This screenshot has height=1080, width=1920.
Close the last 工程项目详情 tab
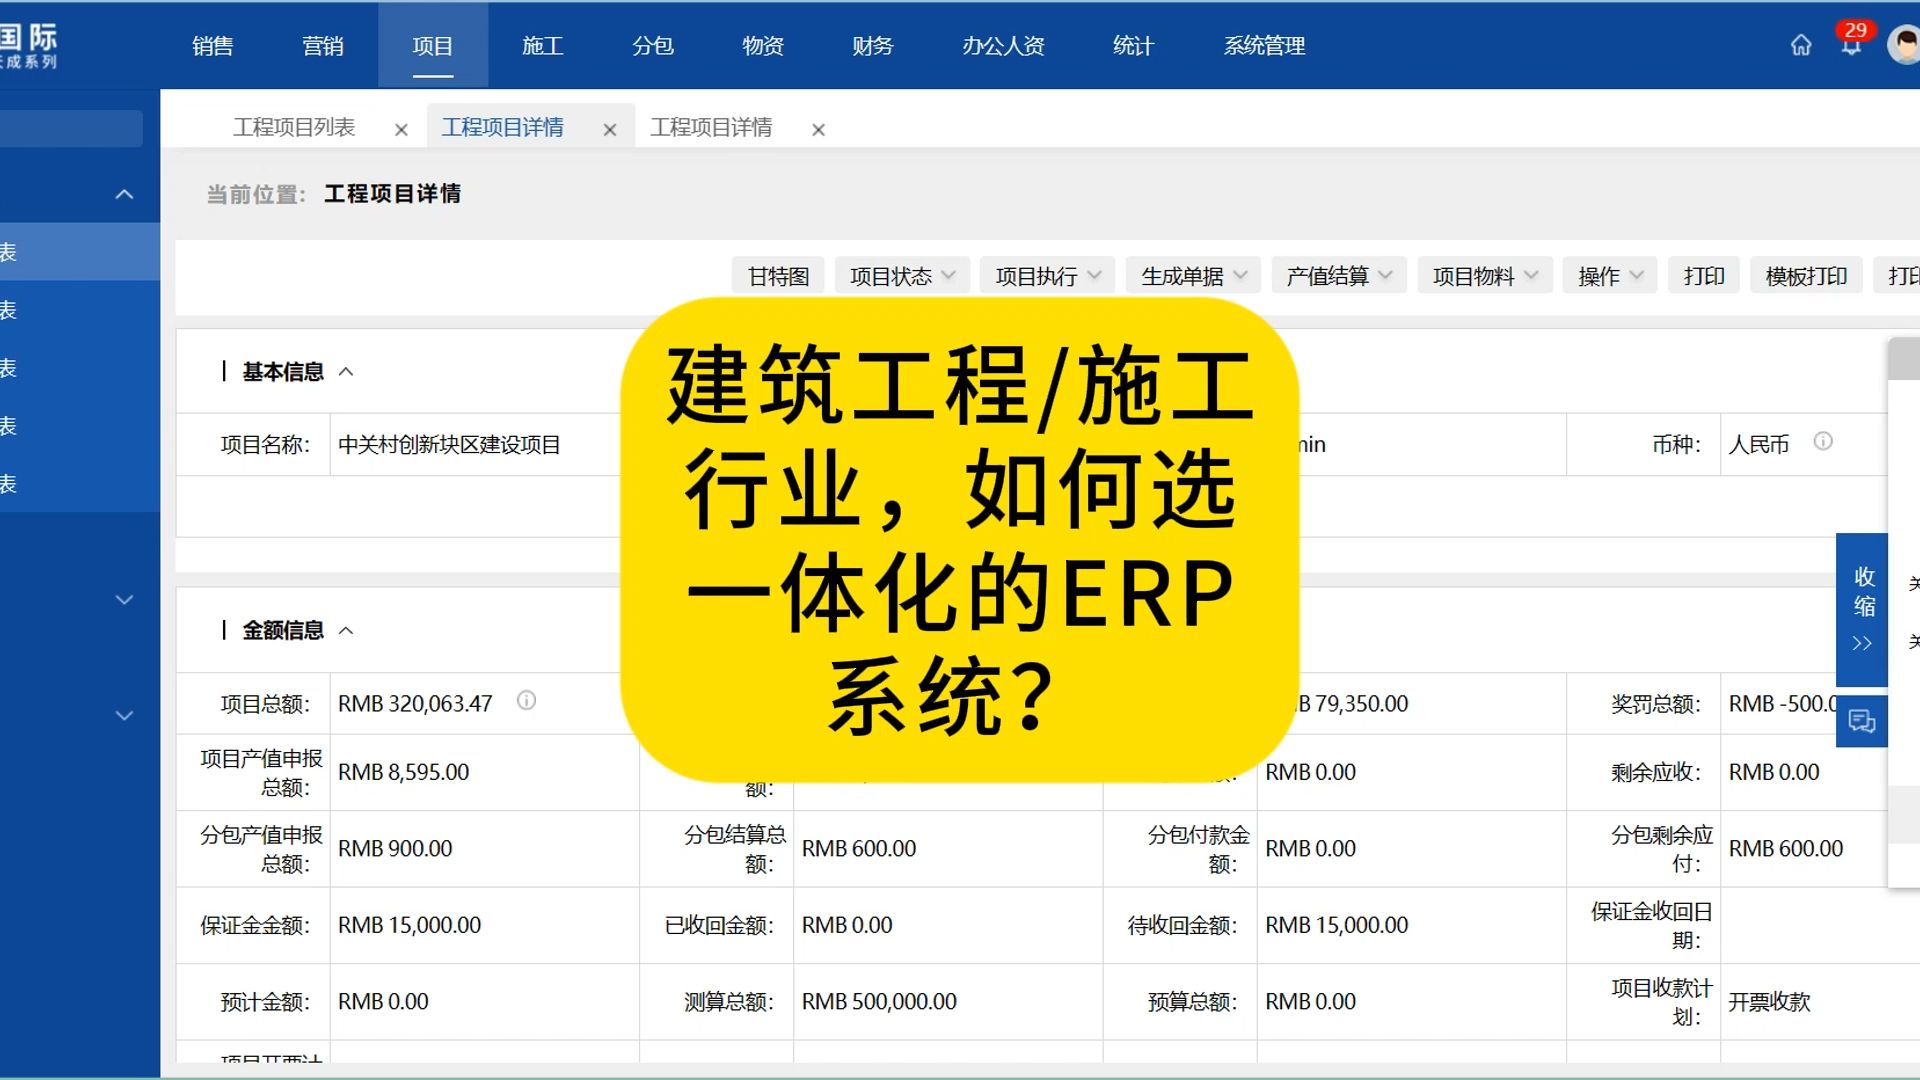[818, 129]
